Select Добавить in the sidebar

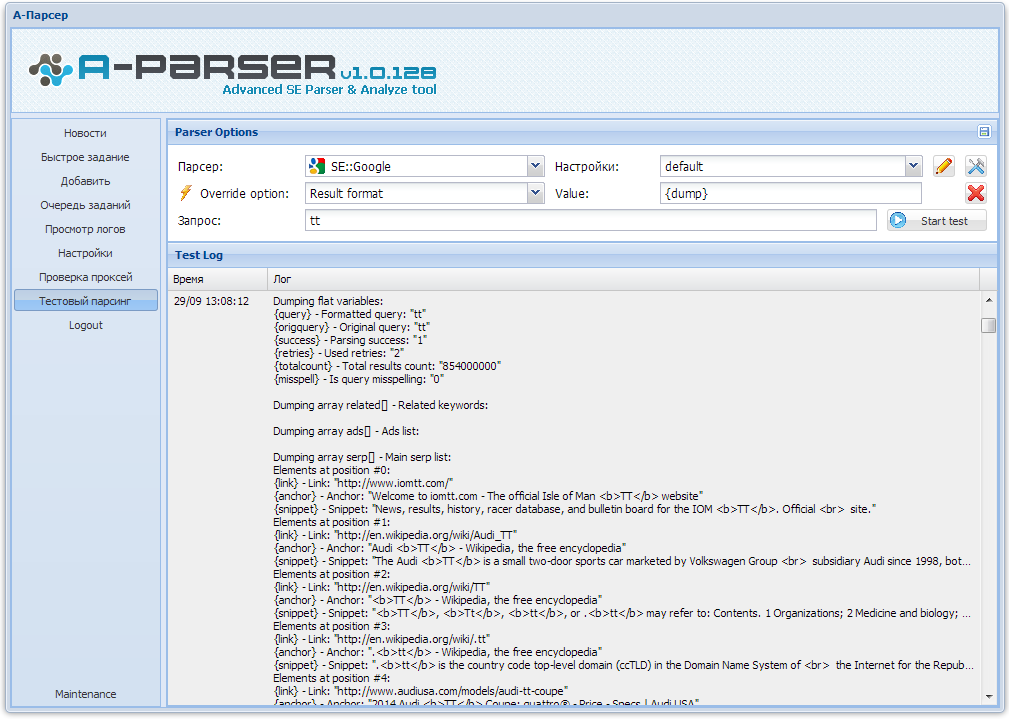[86, 182]
